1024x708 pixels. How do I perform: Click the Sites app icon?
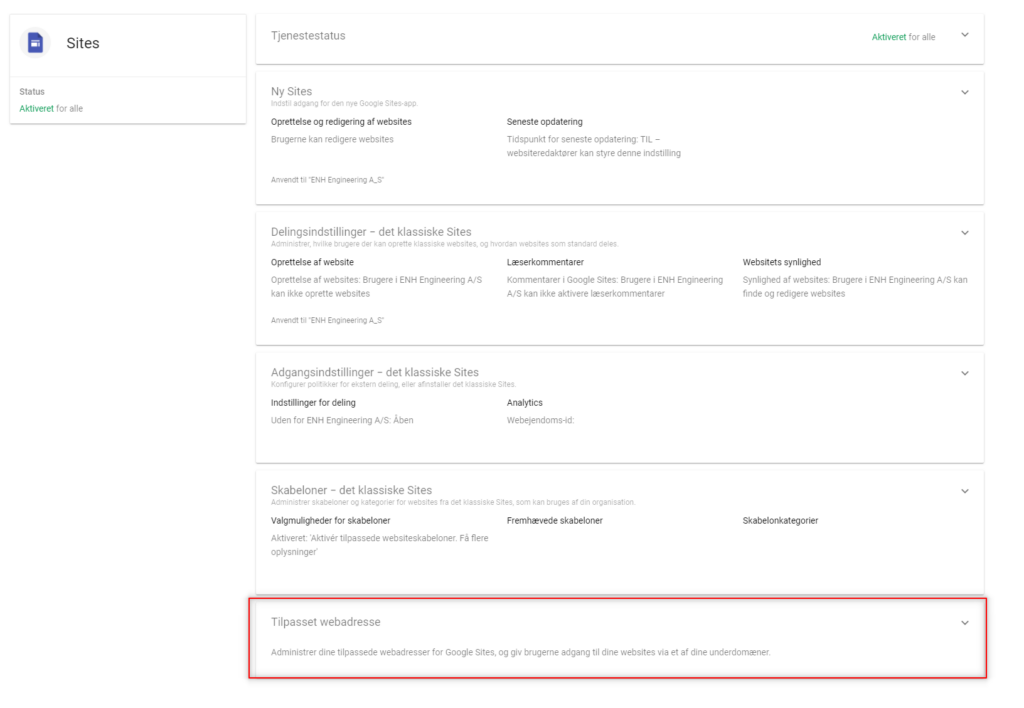pyautogui.click(x=35, y=43)
